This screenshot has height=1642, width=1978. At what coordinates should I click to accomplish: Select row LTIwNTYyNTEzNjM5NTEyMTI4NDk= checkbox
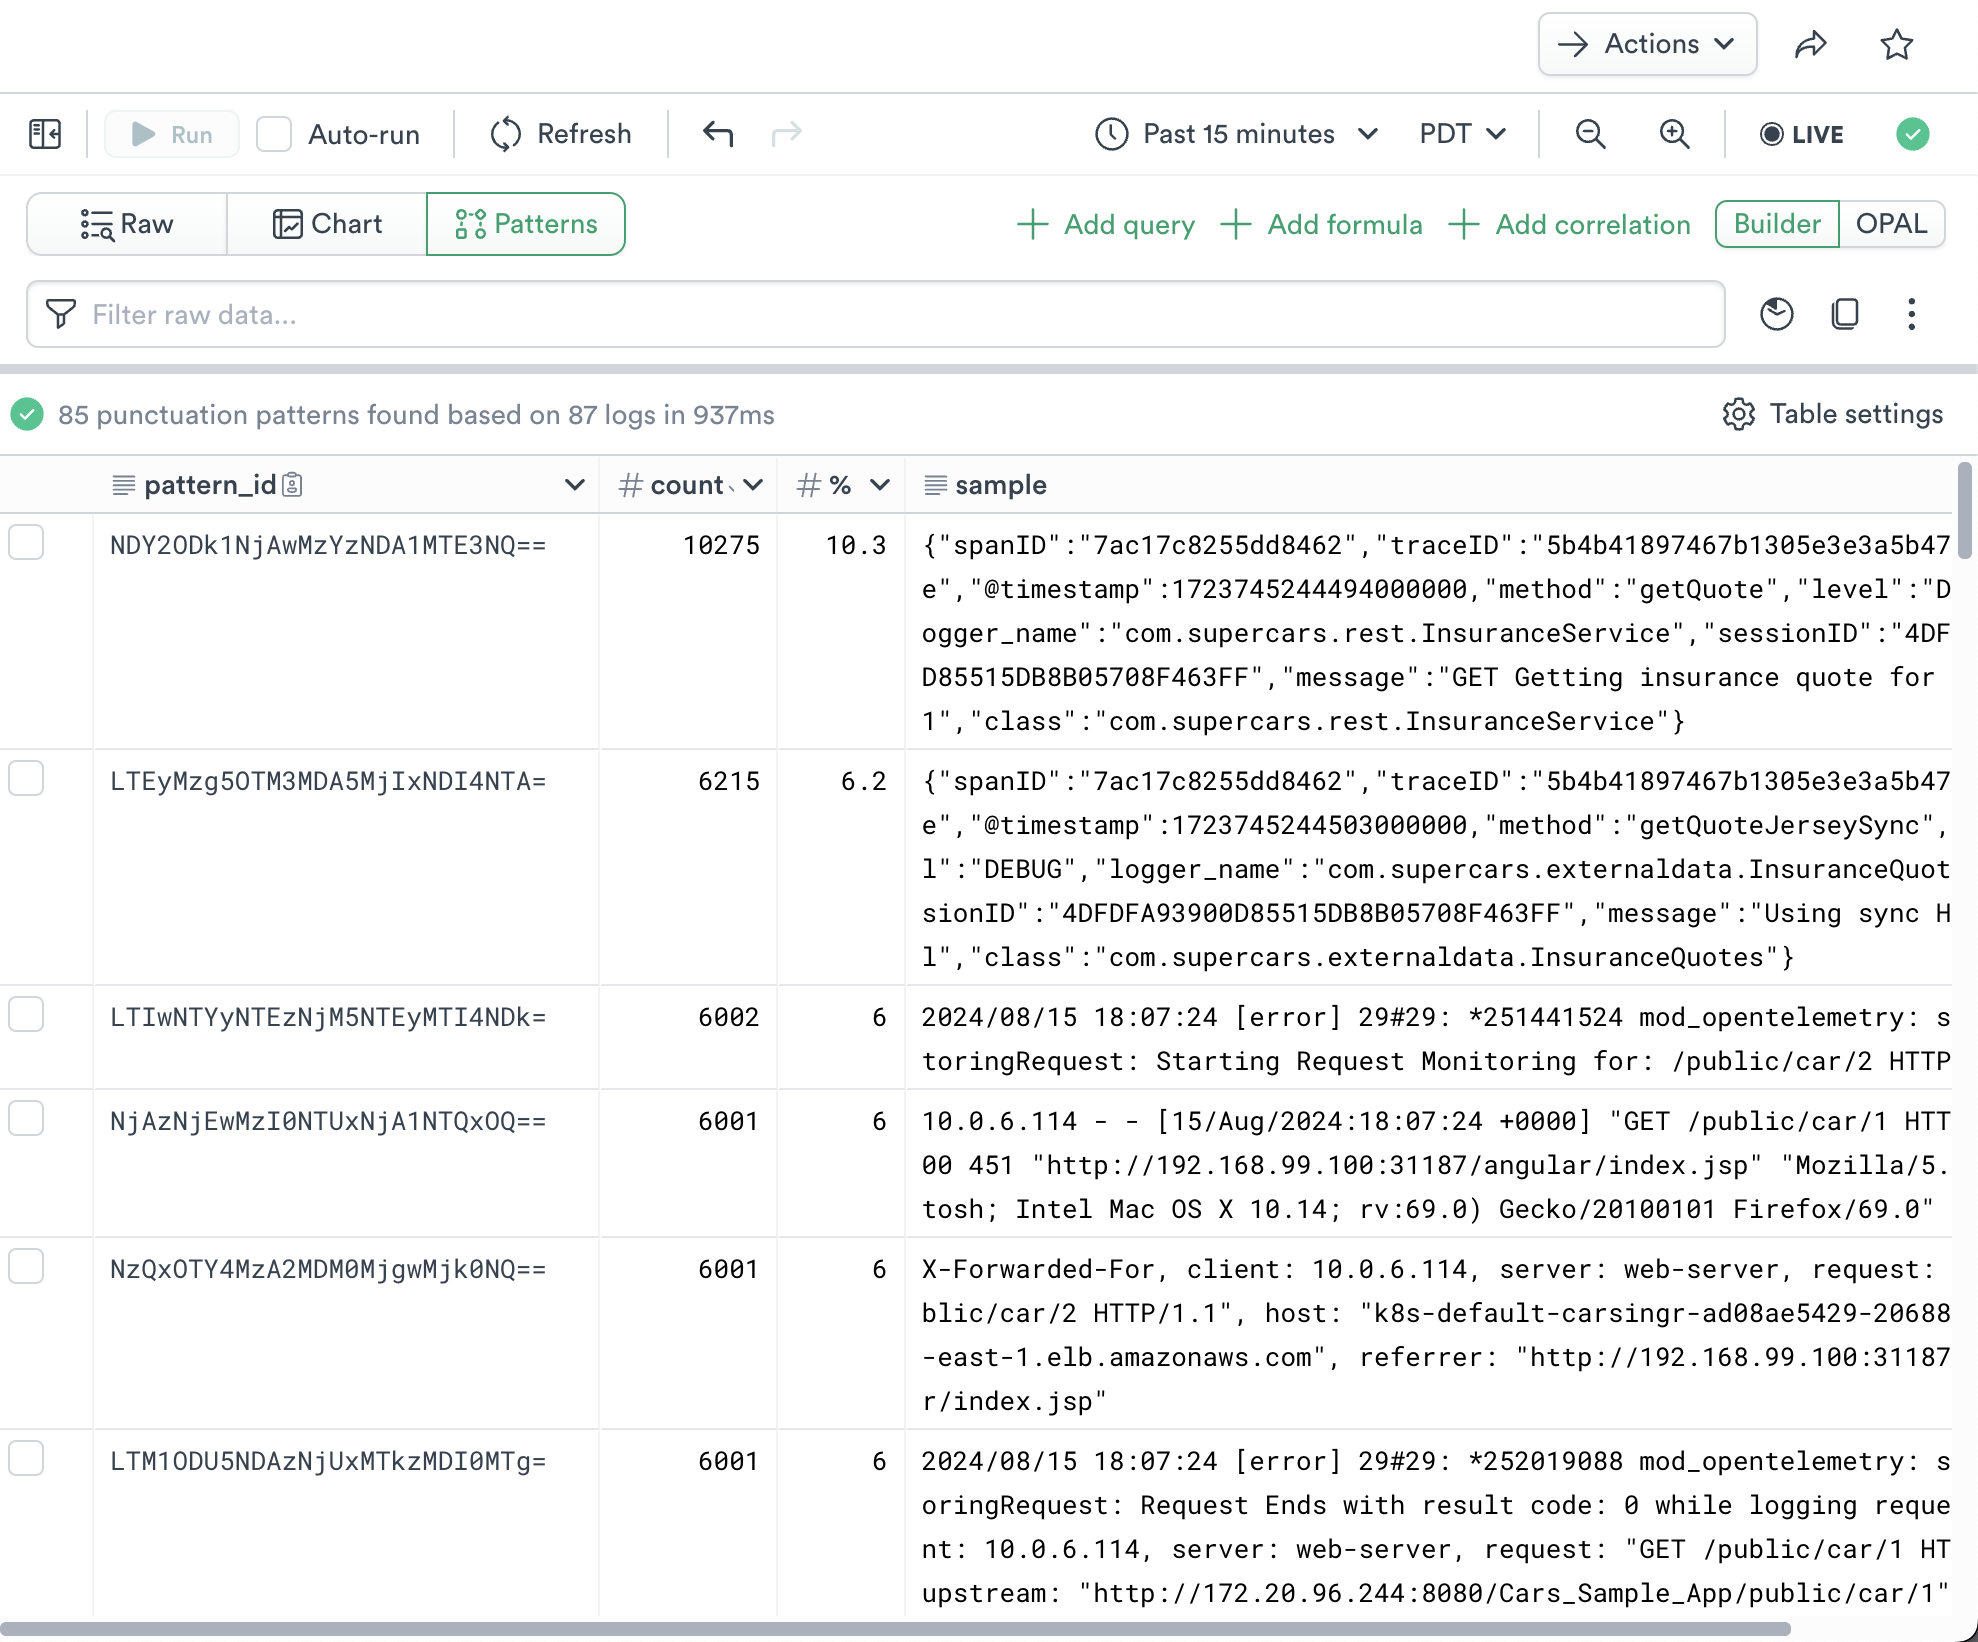click(x=26, y=1014)
